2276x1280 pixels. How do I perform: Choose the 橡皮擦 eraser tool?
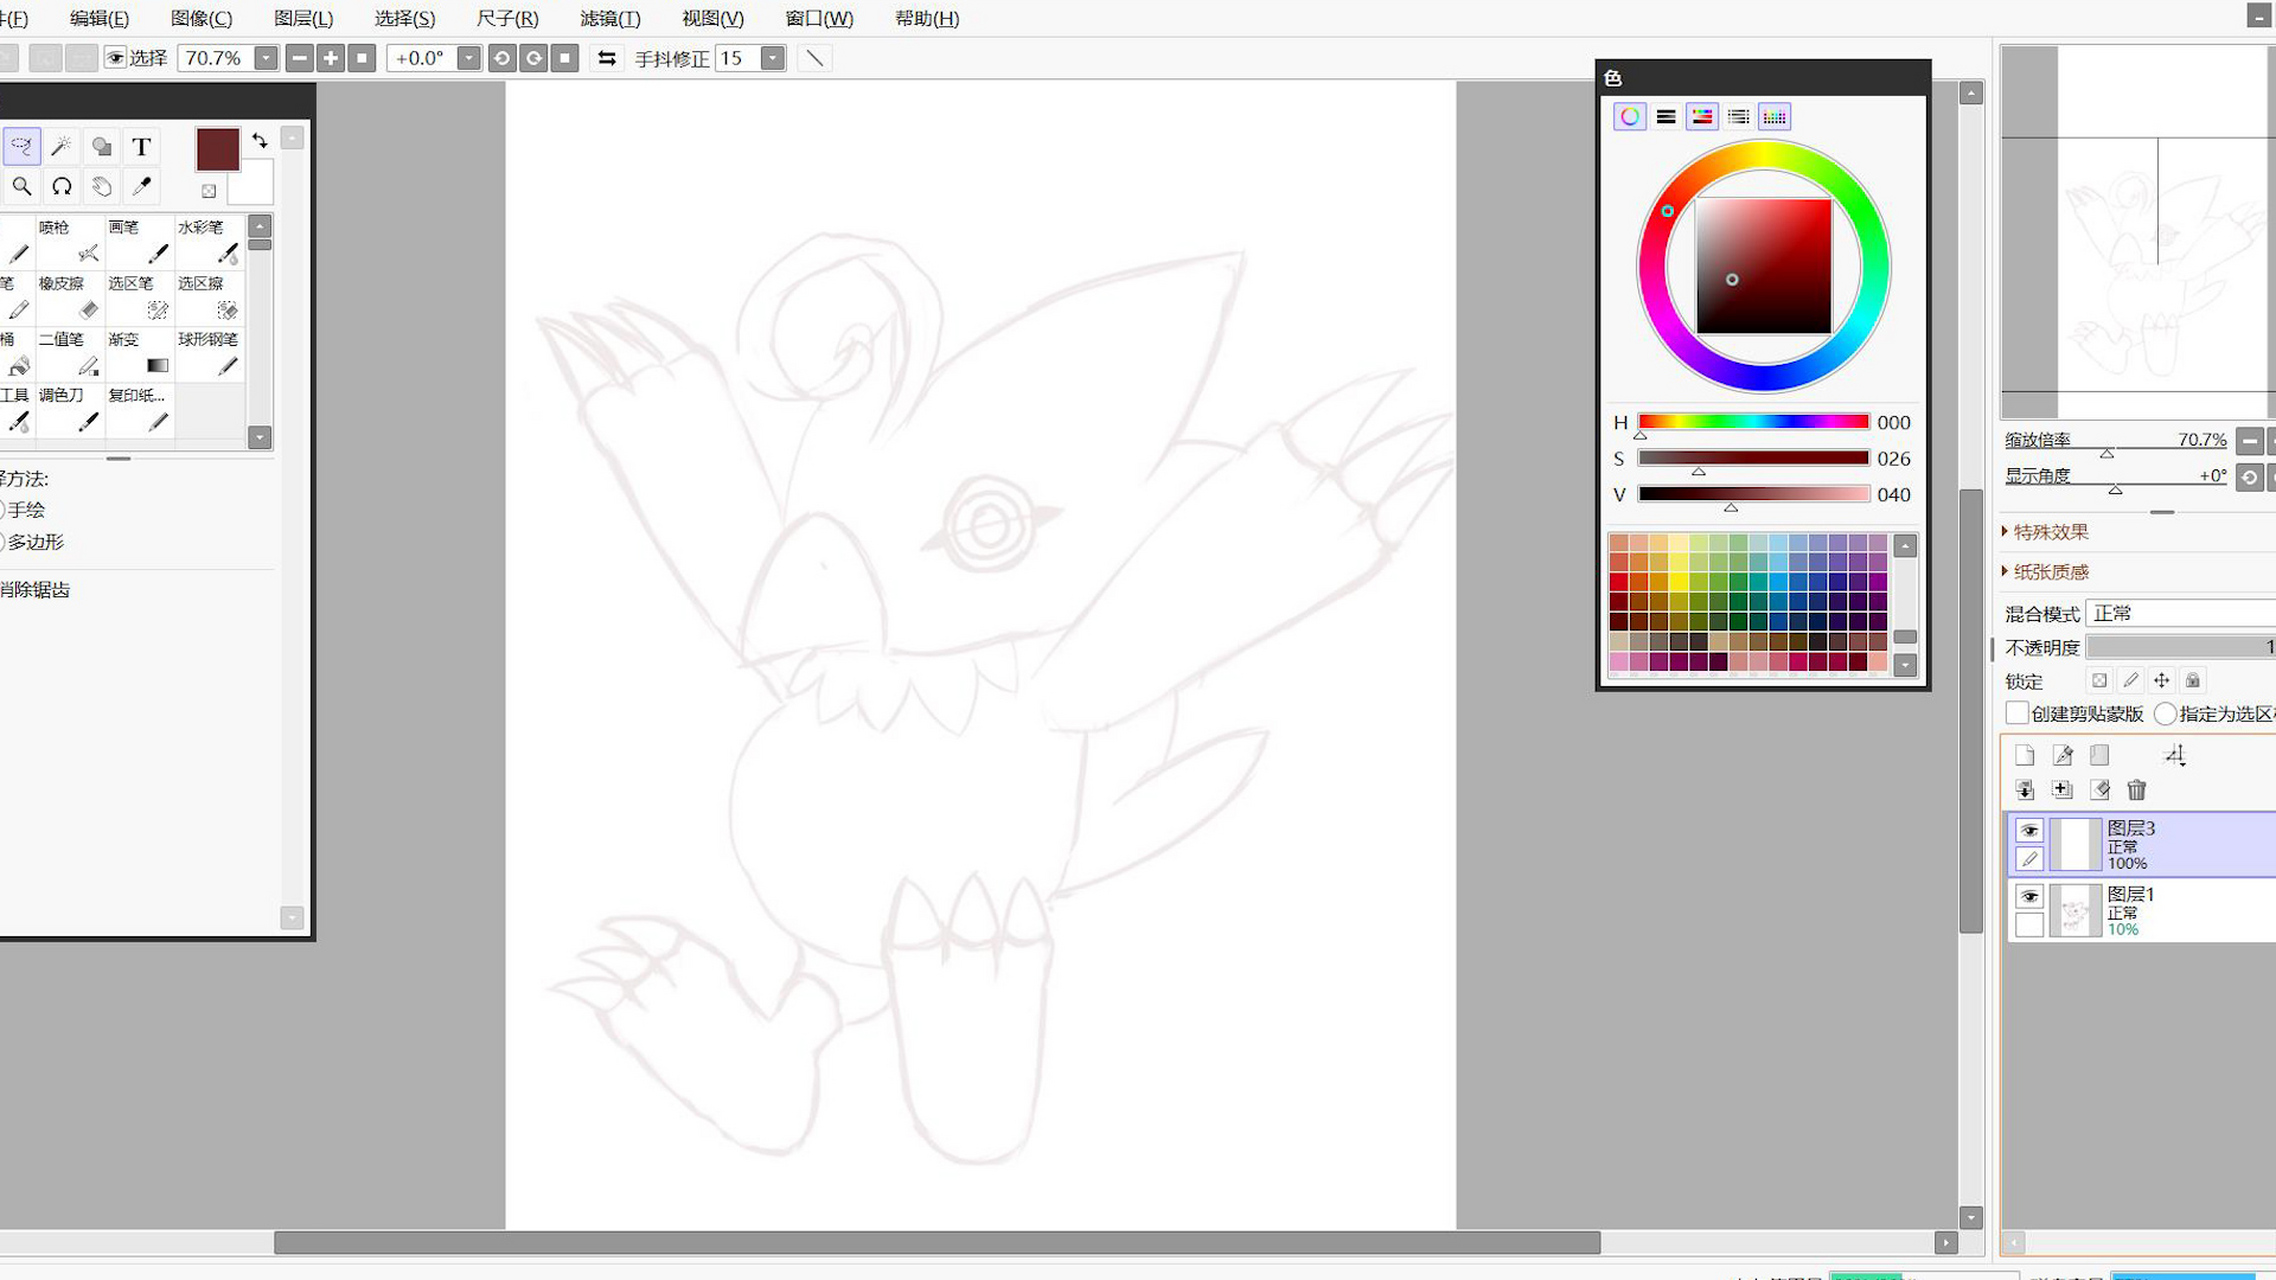coord(70,298)
